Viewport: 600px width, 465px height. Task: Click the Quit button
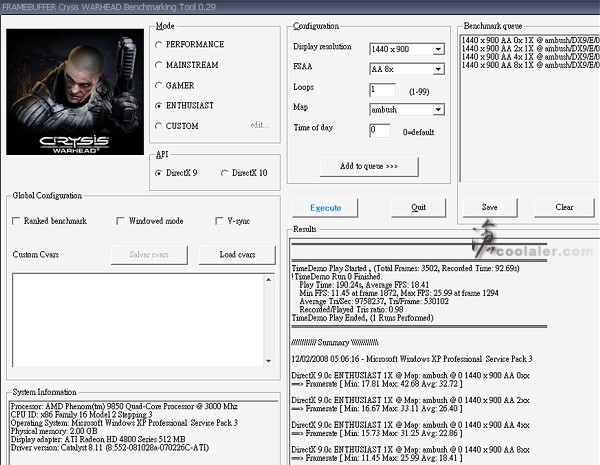(x=418, y=207)
